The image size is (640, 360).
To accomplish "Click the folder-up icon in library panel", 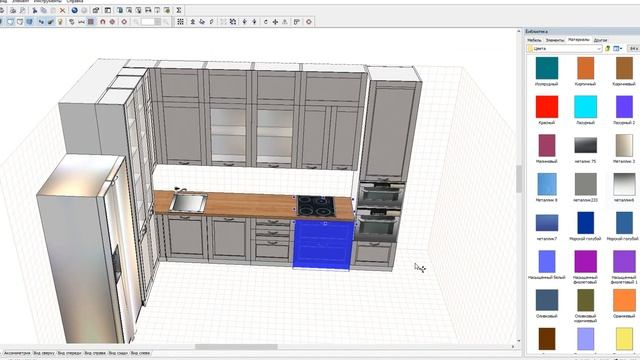I will (x=607, y=49).
